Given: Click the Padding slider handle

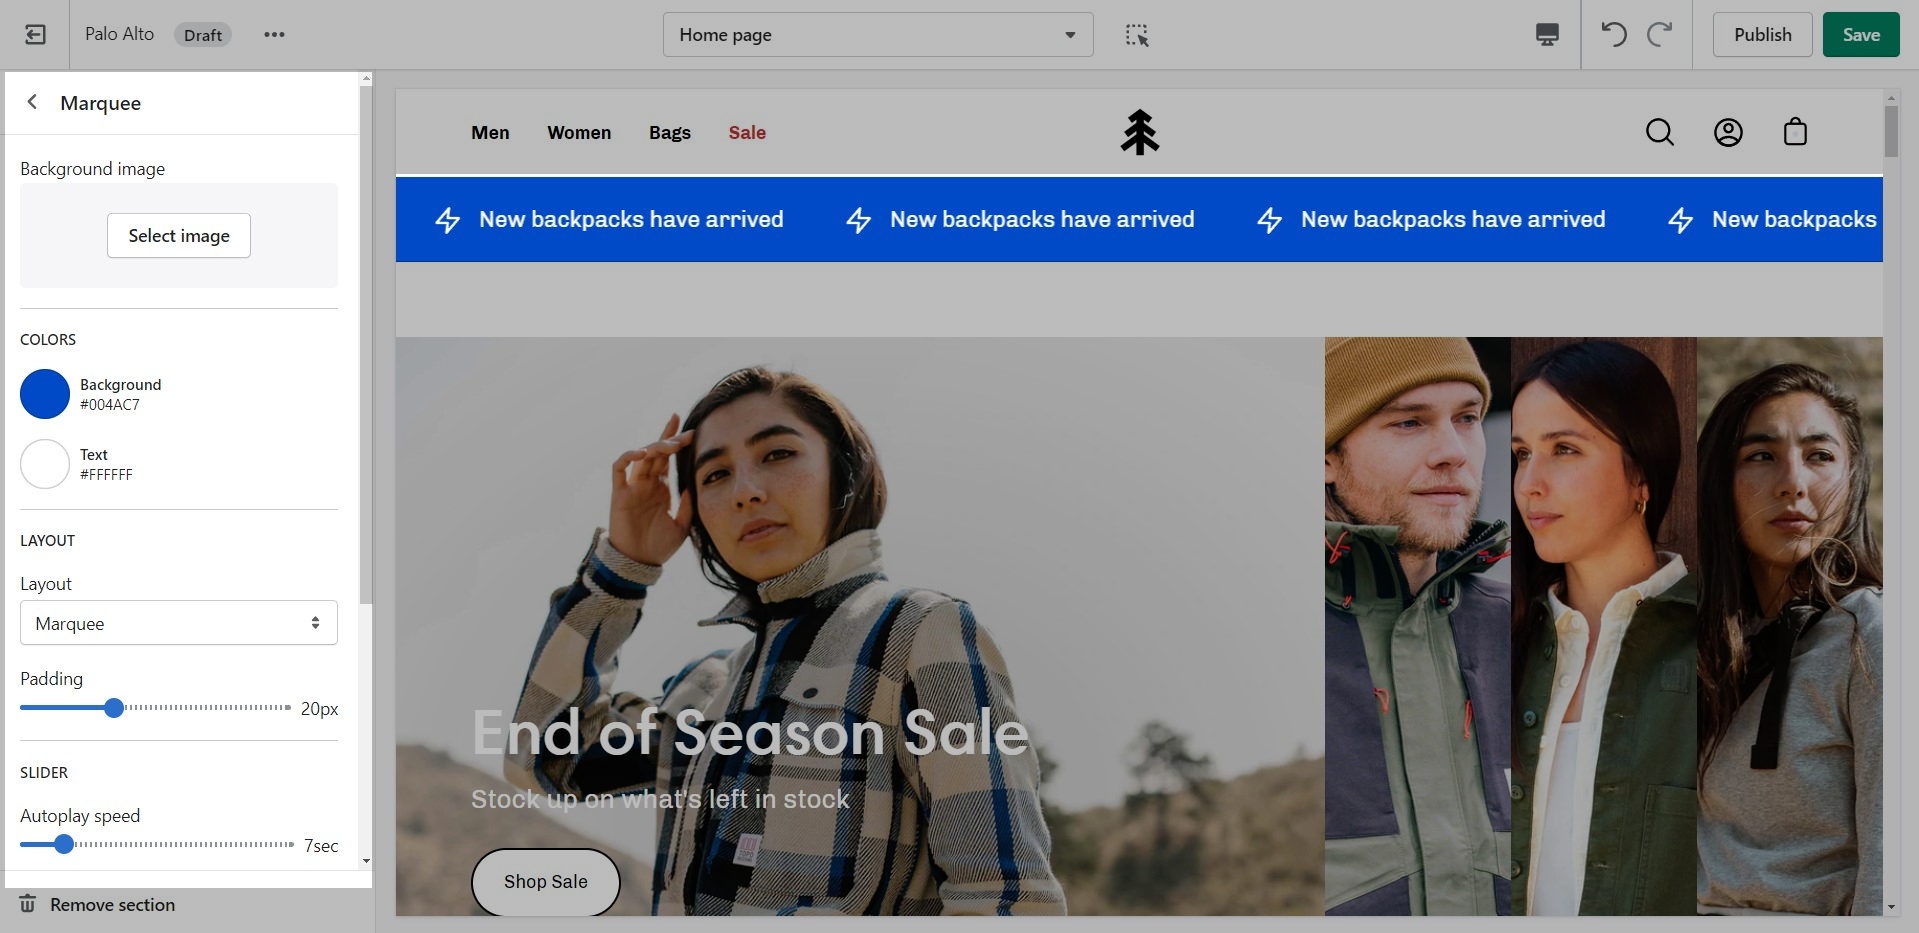Looking at the screenshot, I should (x=114, y=708).
